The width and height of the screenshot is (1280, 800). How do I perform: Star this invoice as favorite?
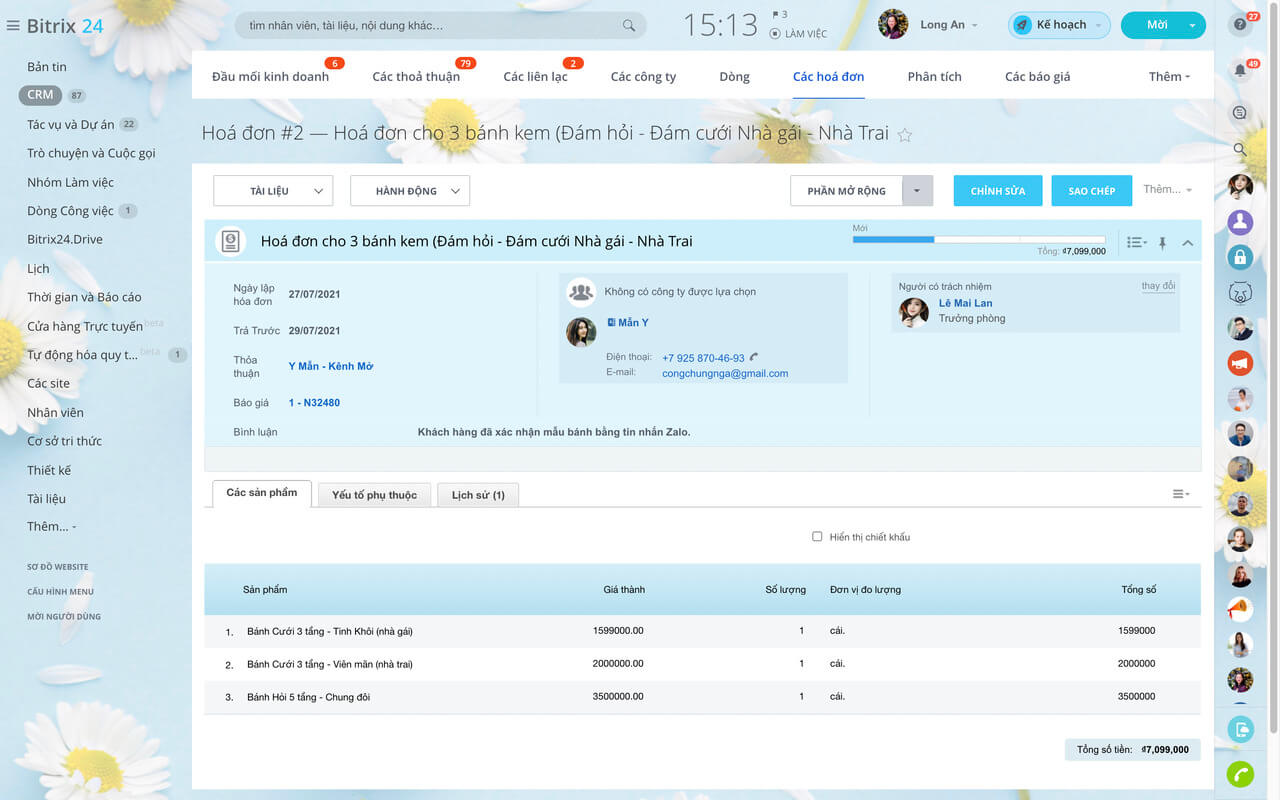click(x=905, y=135)
